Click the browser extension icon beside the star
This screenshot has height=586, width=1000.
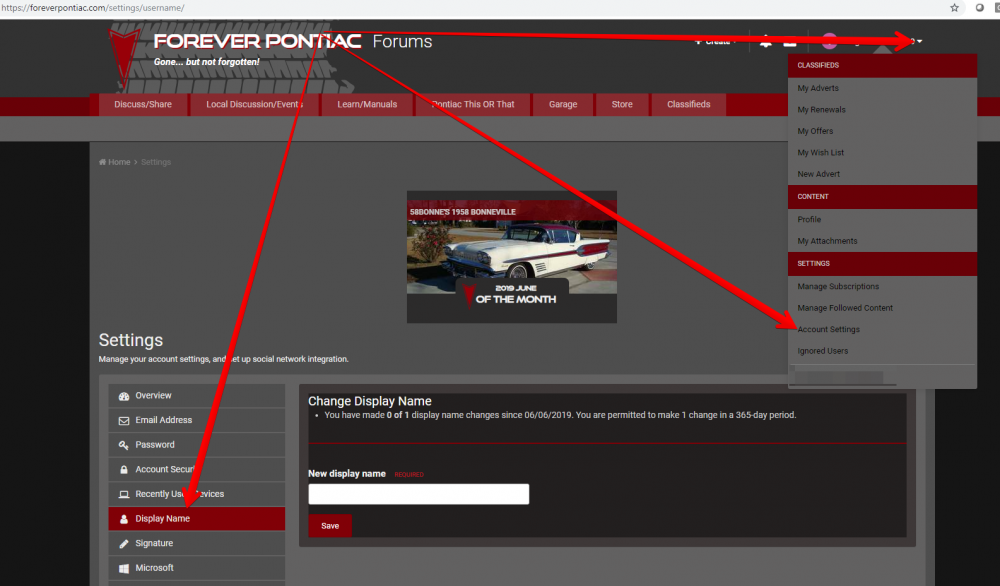pos(980,8)
